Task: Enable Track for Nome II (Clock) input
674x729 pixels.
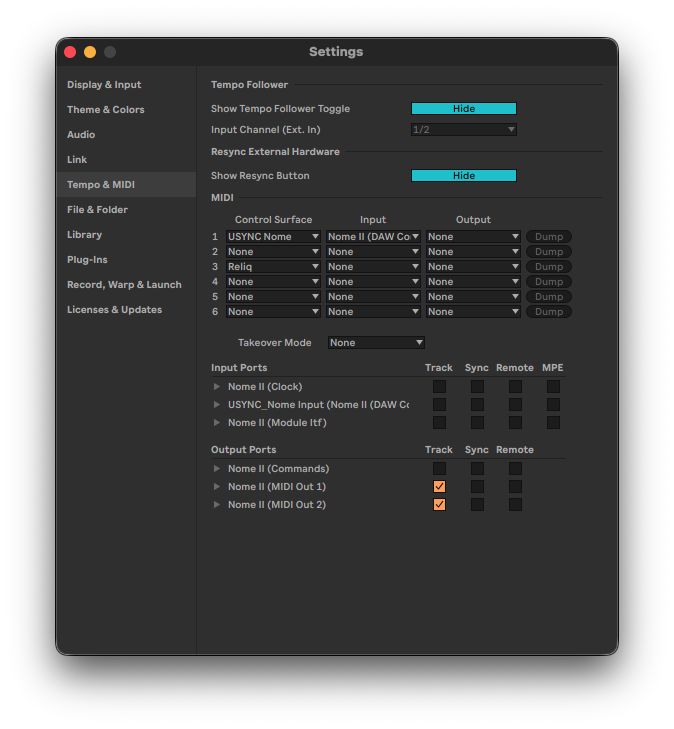Action: 439,387
